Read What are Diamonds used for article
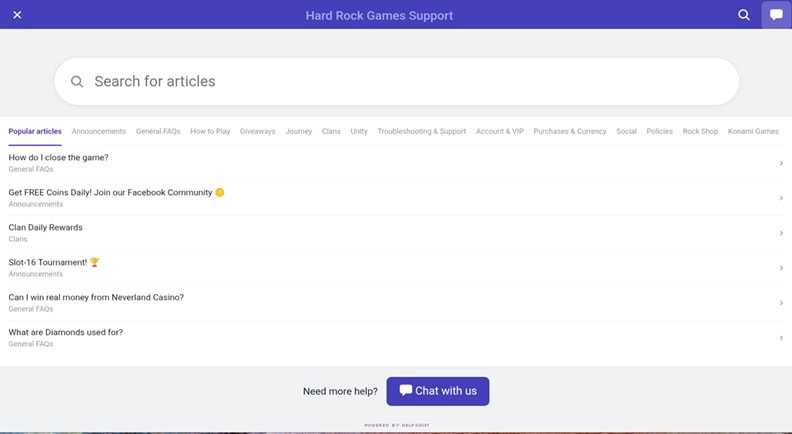792x434 pixels. [66, 333]
